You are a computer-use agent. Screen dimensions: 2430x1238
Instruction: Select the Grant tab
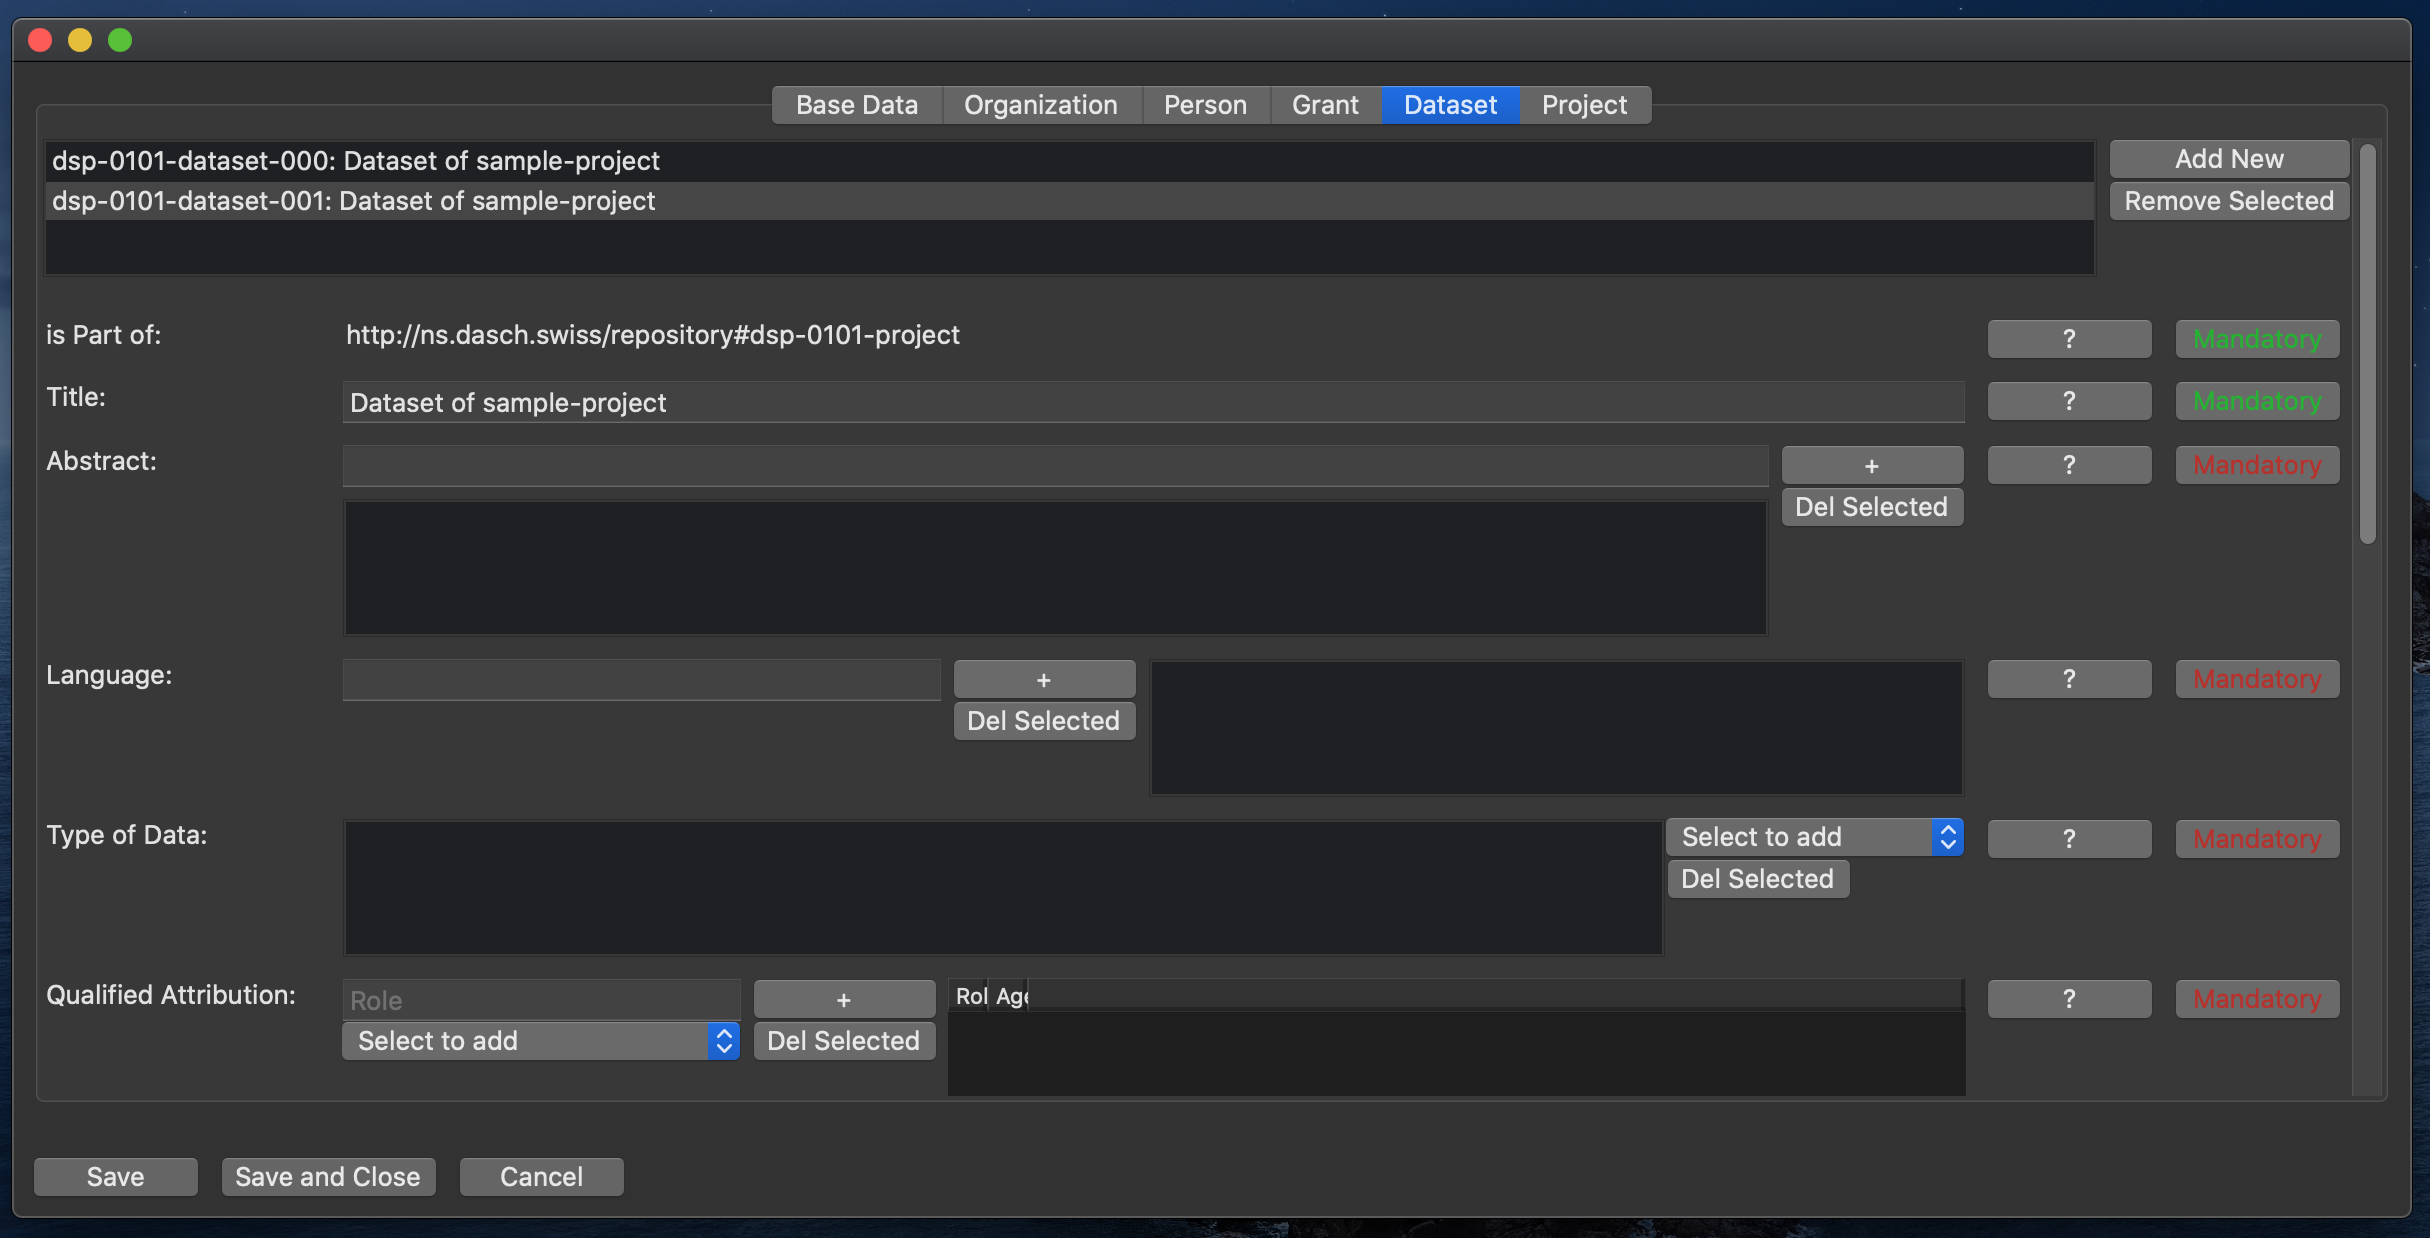pyautogui.click(x=1325, y=105)
